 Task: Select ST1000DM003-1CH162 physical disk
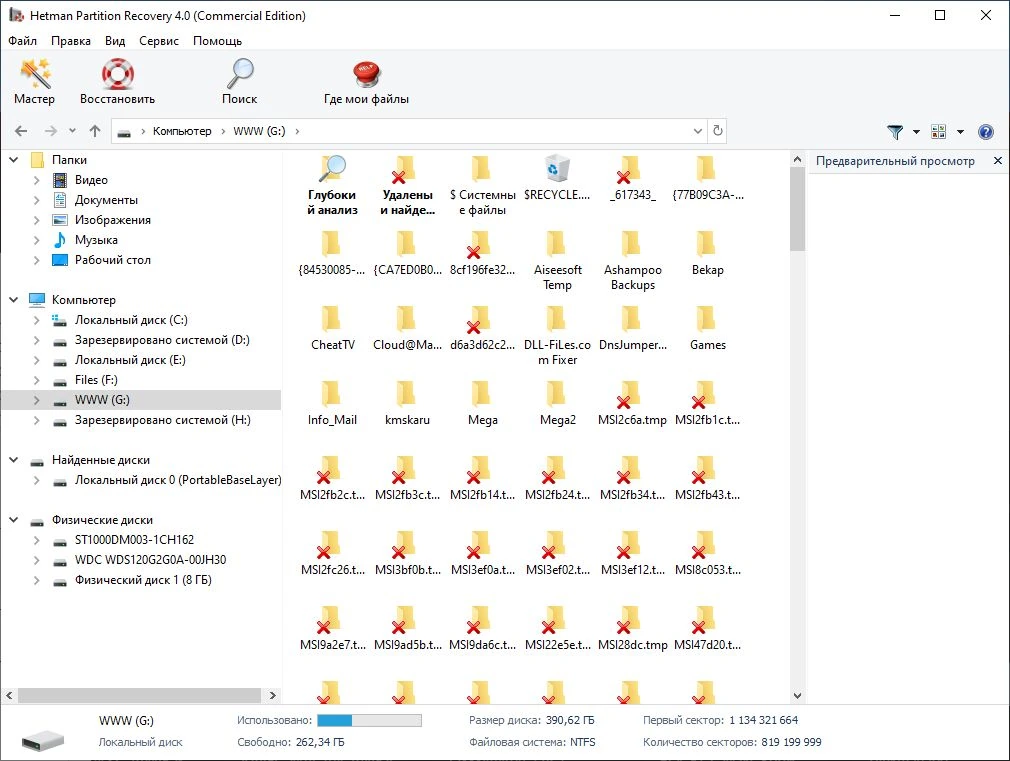click(134, 540)
